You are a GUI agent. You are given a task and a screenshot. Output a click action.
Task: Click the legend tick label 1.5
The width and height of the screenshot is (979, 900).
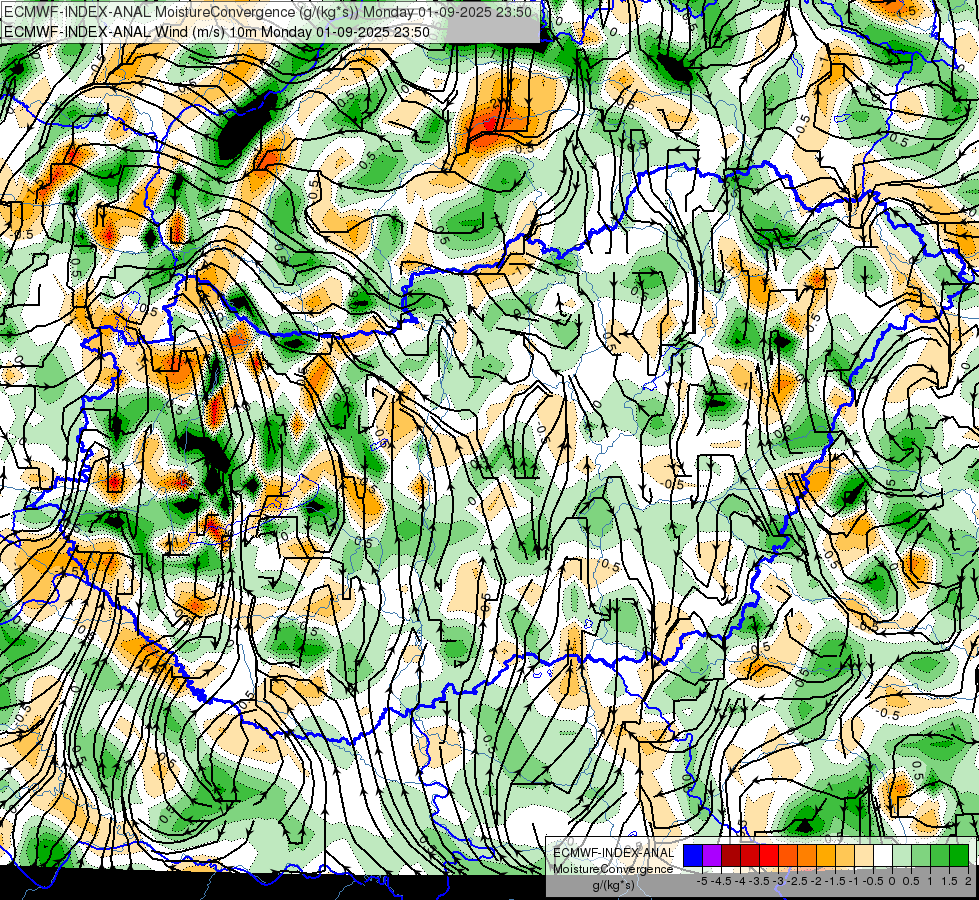(x=948, y=881)
